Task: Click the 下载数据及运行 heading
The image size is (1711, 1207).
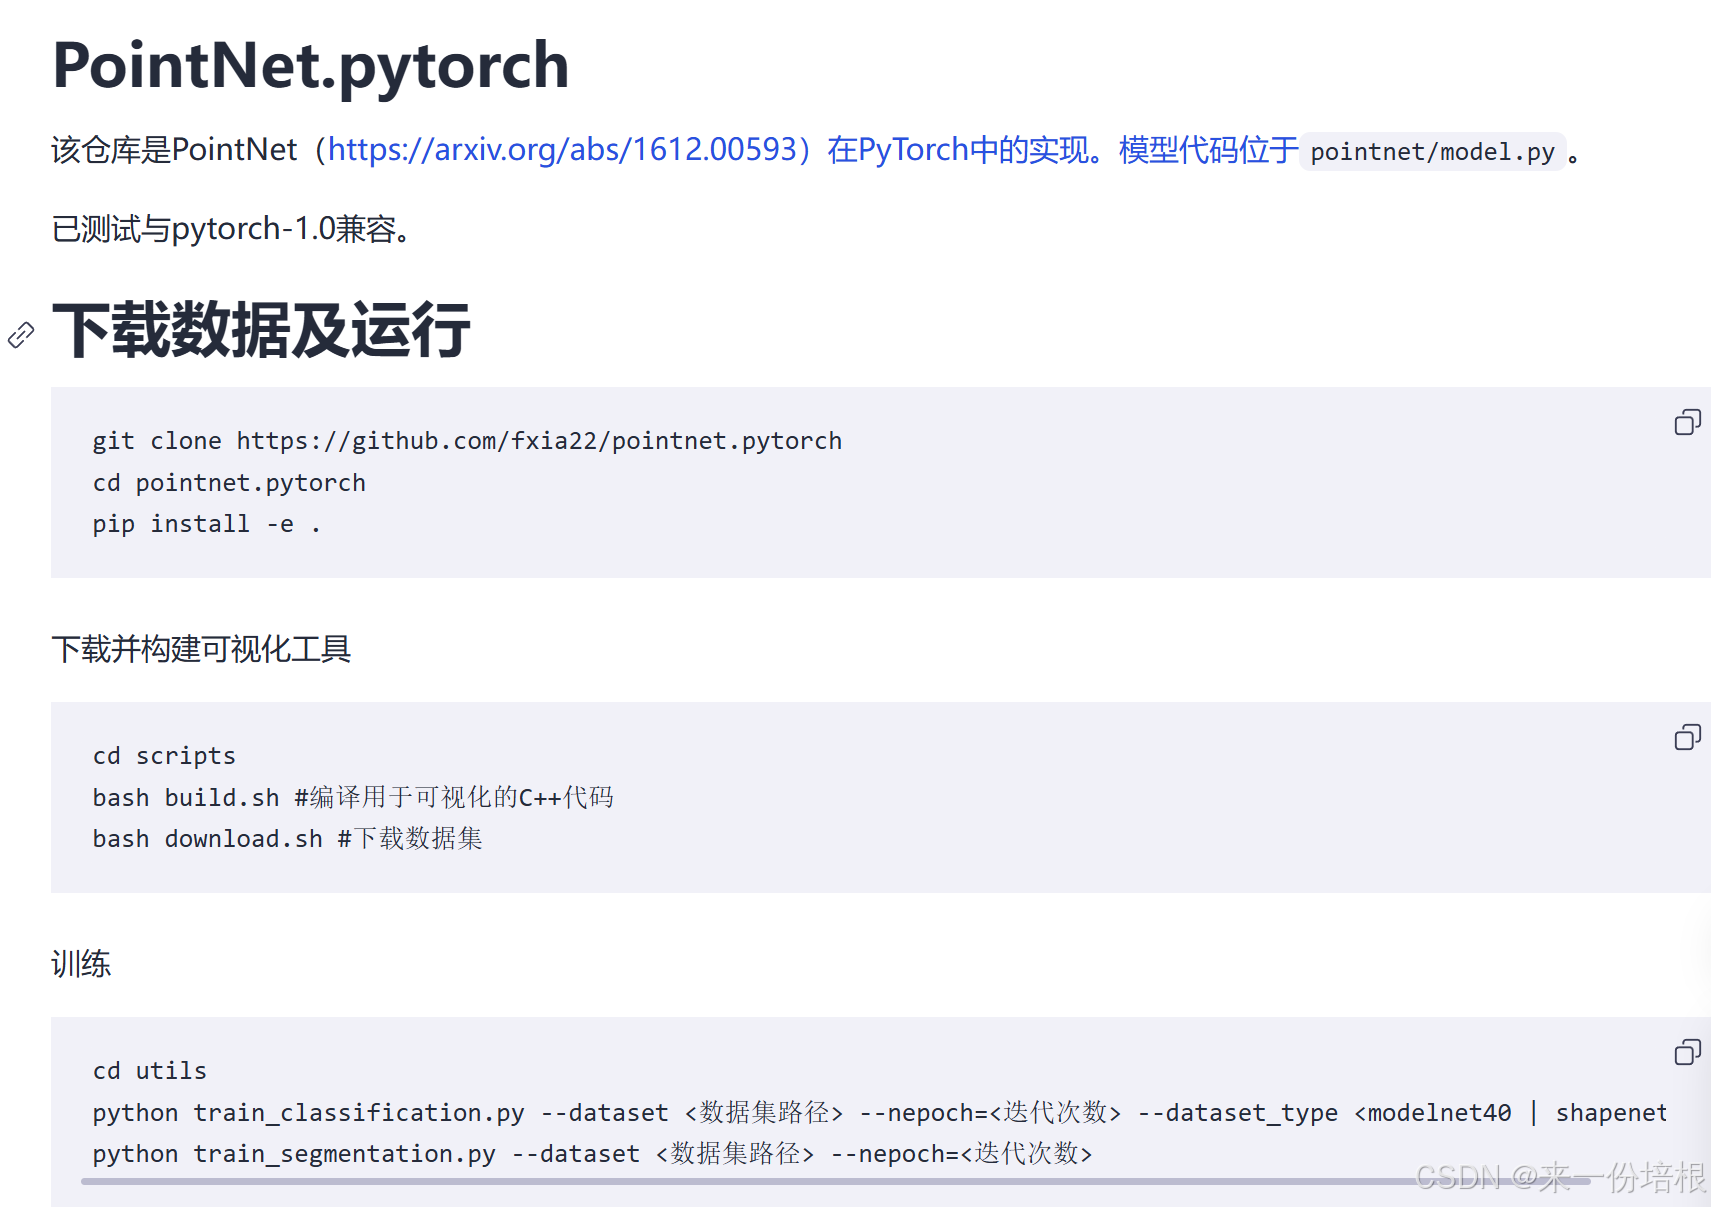Action: [x=261, y=330]
